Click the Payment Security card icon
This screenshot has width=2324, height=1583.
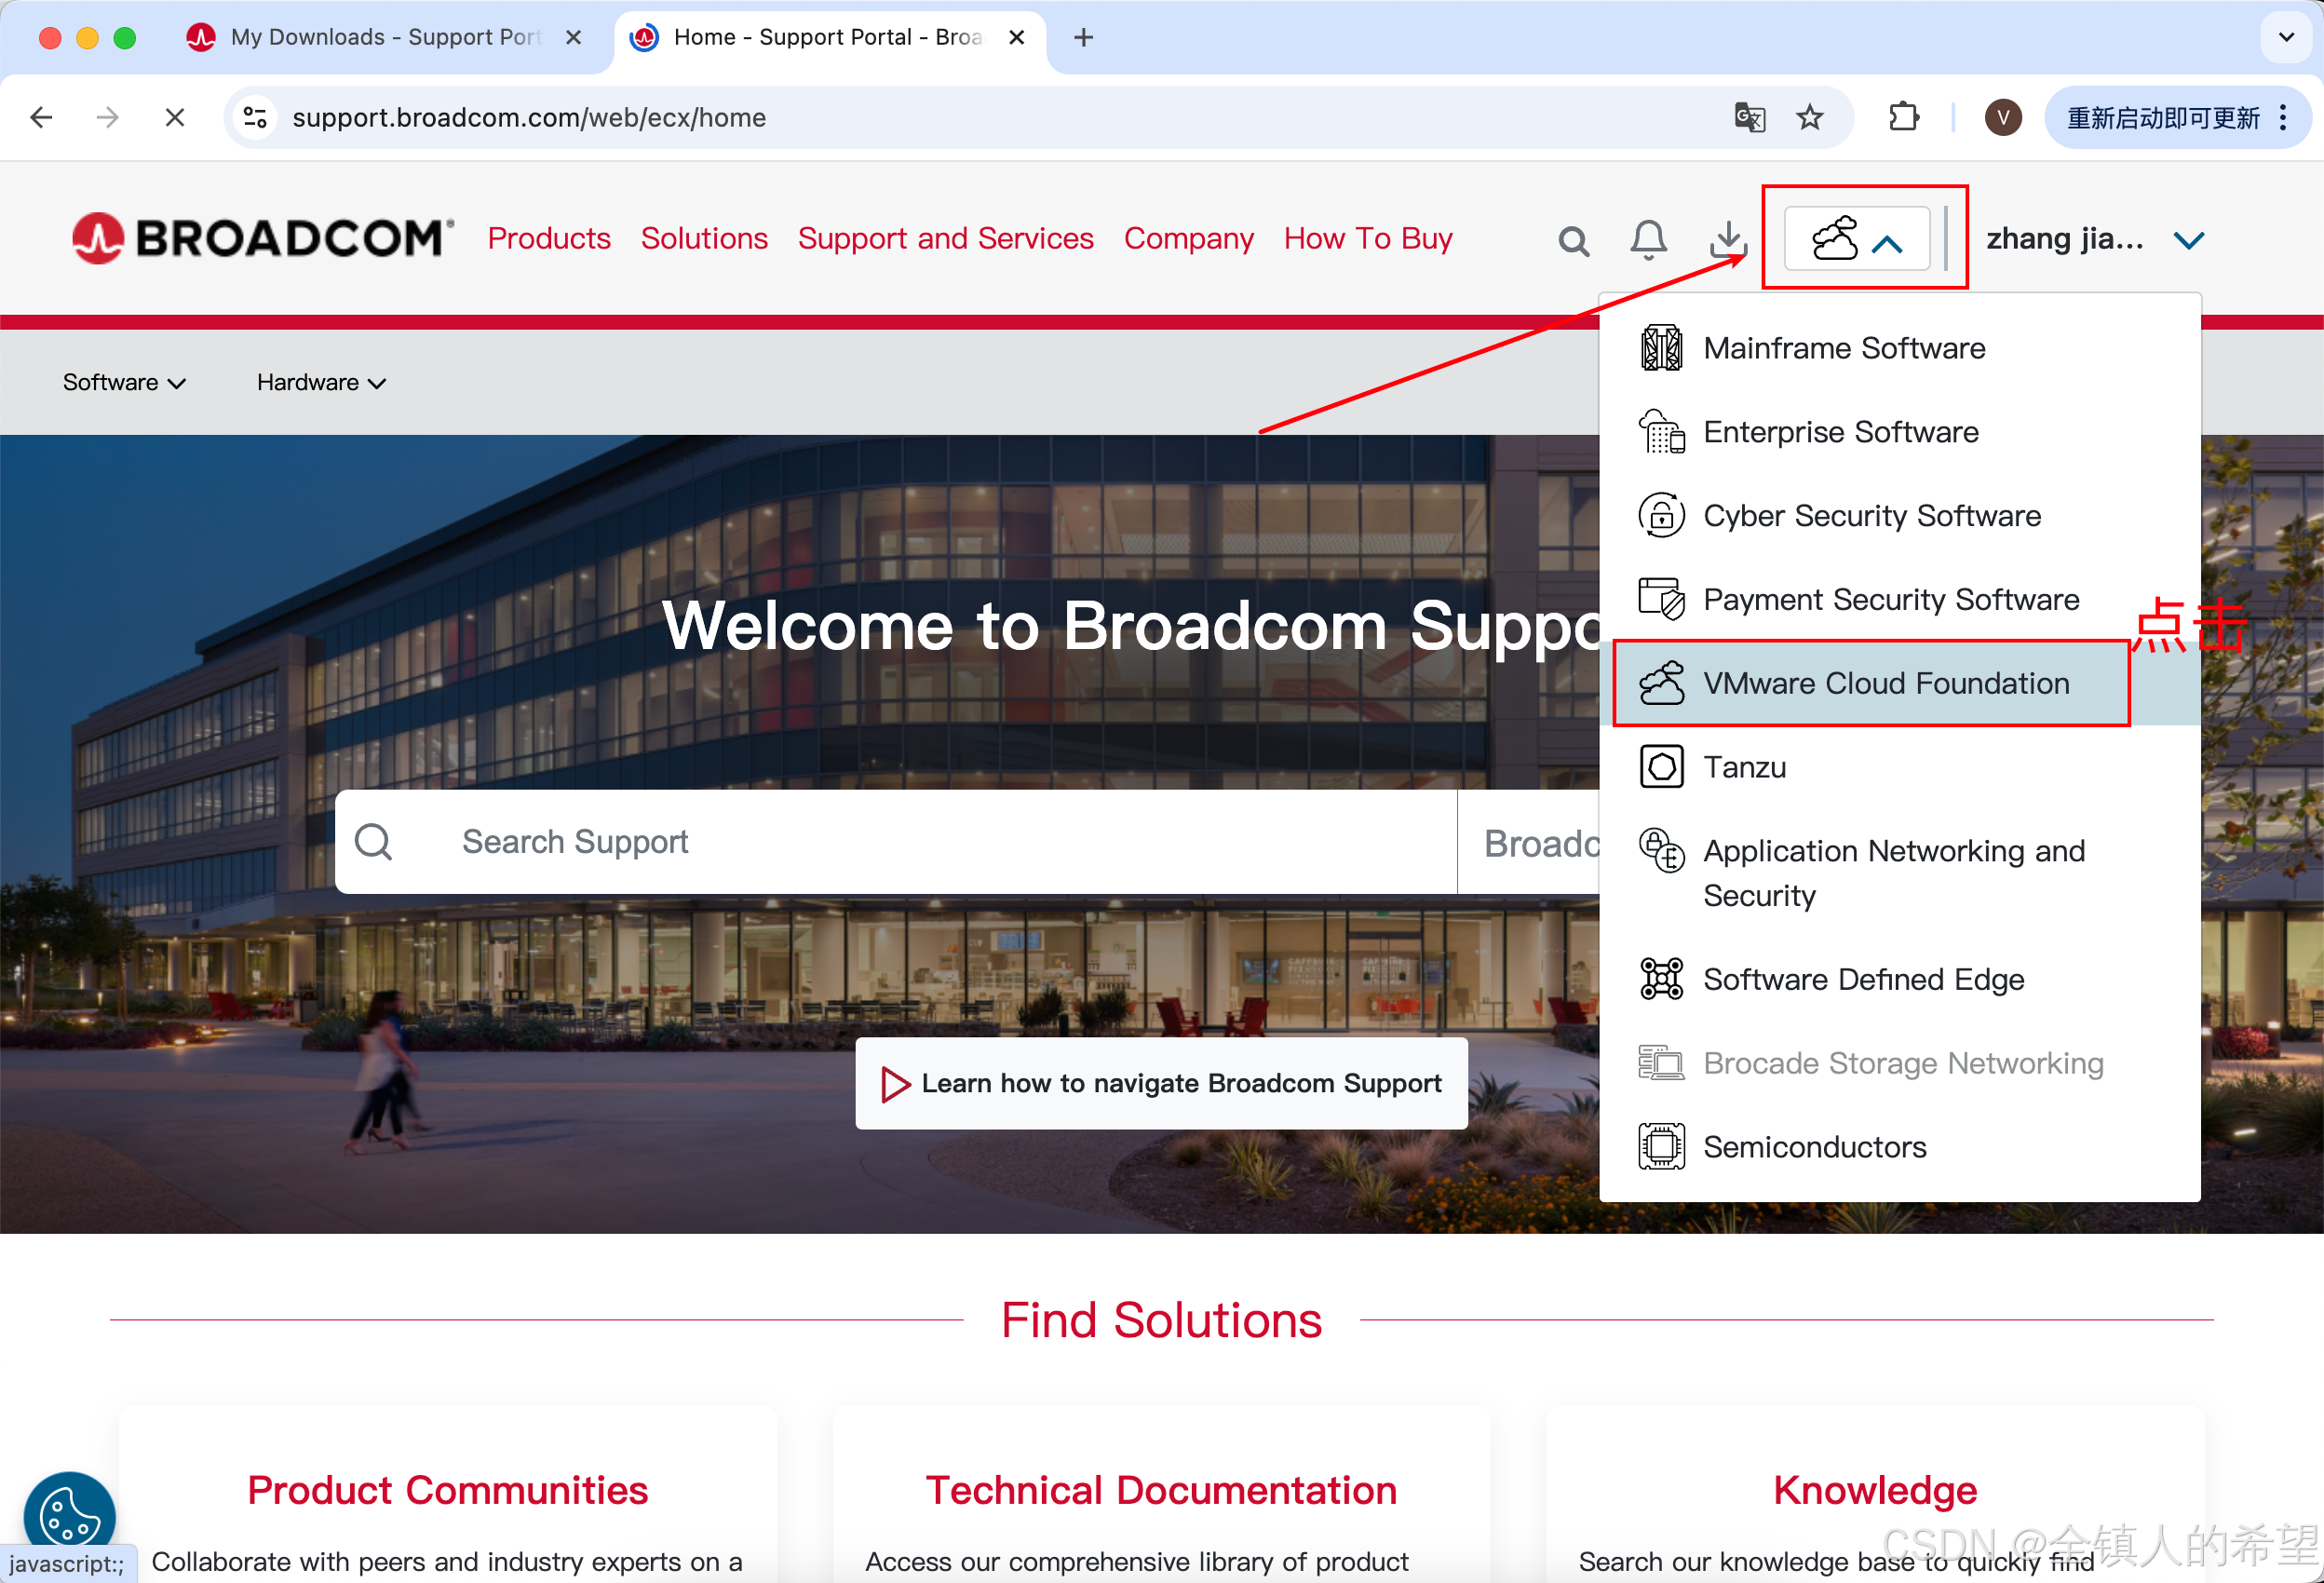(1661, 600)
